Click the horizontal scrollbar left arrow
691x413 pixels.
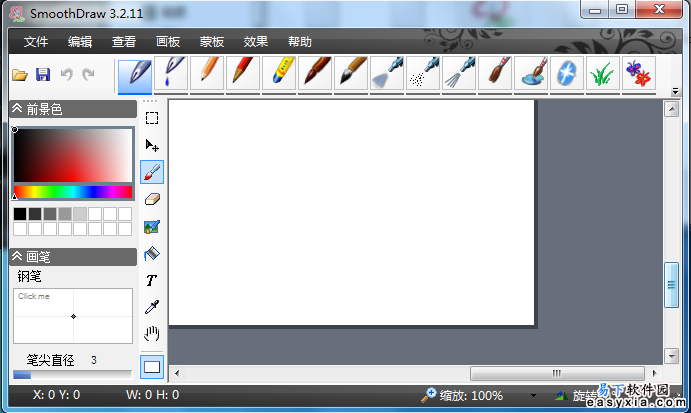[x=177, y=373]
